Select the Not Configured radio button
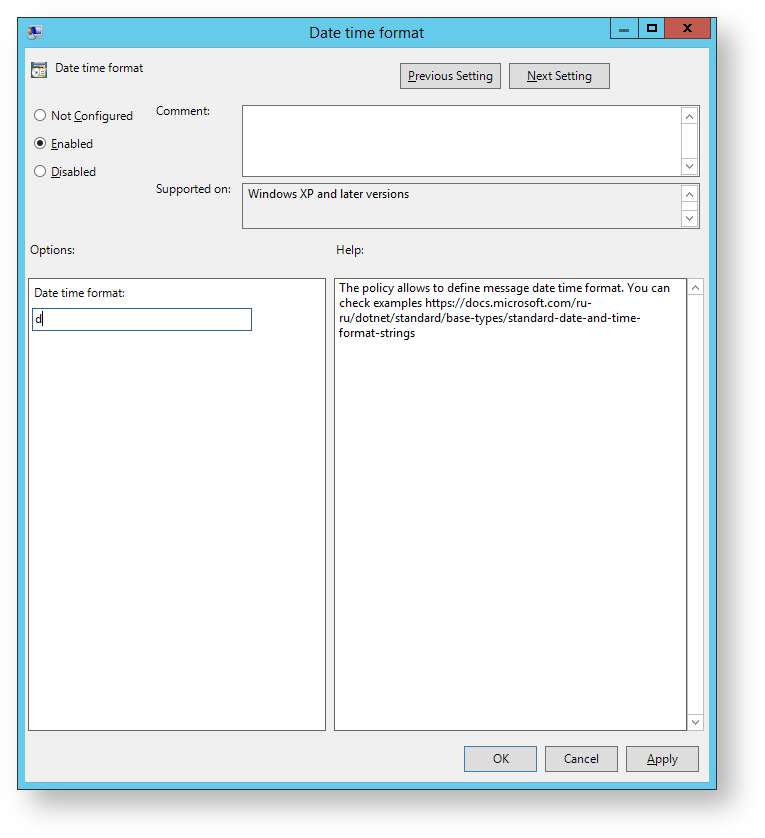This screenshot has height=838, width=765. [40, 116]
